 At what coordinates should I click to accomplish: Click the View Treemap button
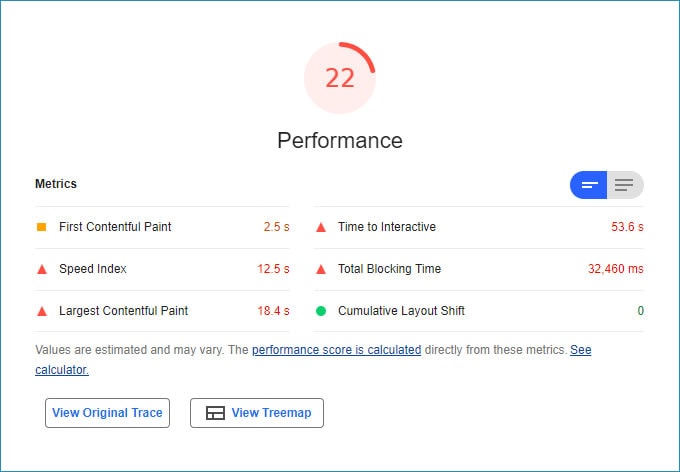(x=257, y=413)
